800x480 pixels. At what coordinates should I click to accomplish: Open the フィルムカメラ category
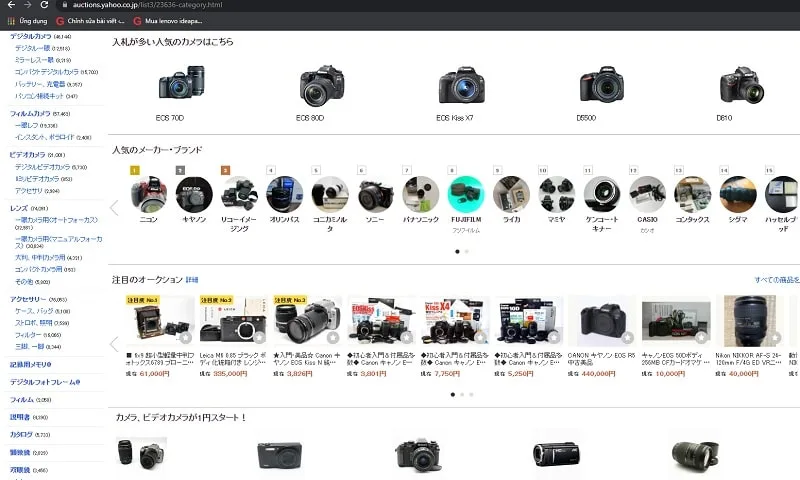(x=30, y=113)
